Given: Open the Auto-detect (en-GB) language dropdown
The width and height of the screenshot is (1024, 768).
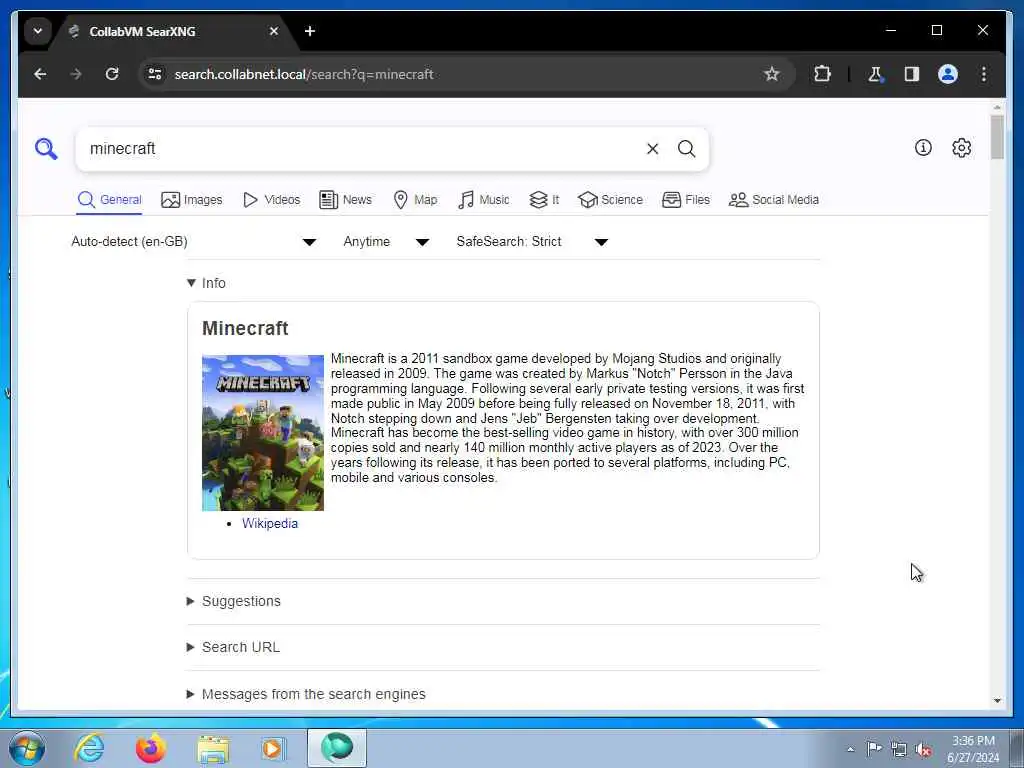Looking at the screenshot, I should 194,242.
